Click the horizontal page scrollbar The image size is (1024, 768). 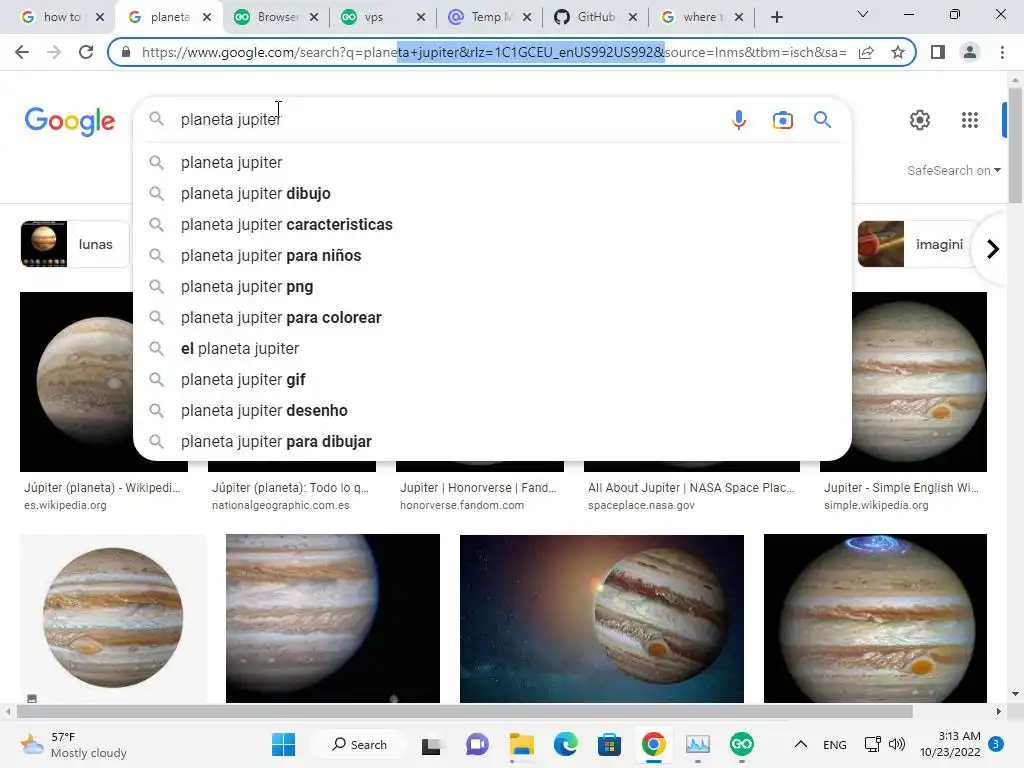click(464, 711)
